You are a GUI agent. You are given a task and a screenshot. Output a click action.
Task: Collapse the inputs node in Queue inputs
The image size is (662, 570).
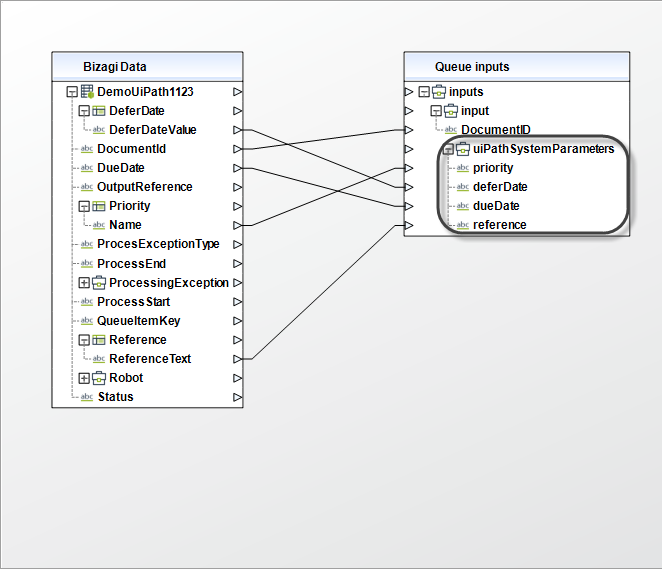click(424, 92)
